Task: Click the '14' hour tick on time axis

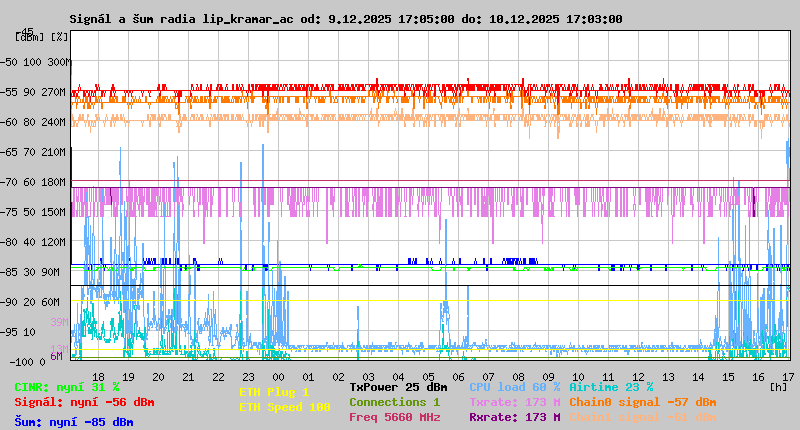Action: coord(698,377)
